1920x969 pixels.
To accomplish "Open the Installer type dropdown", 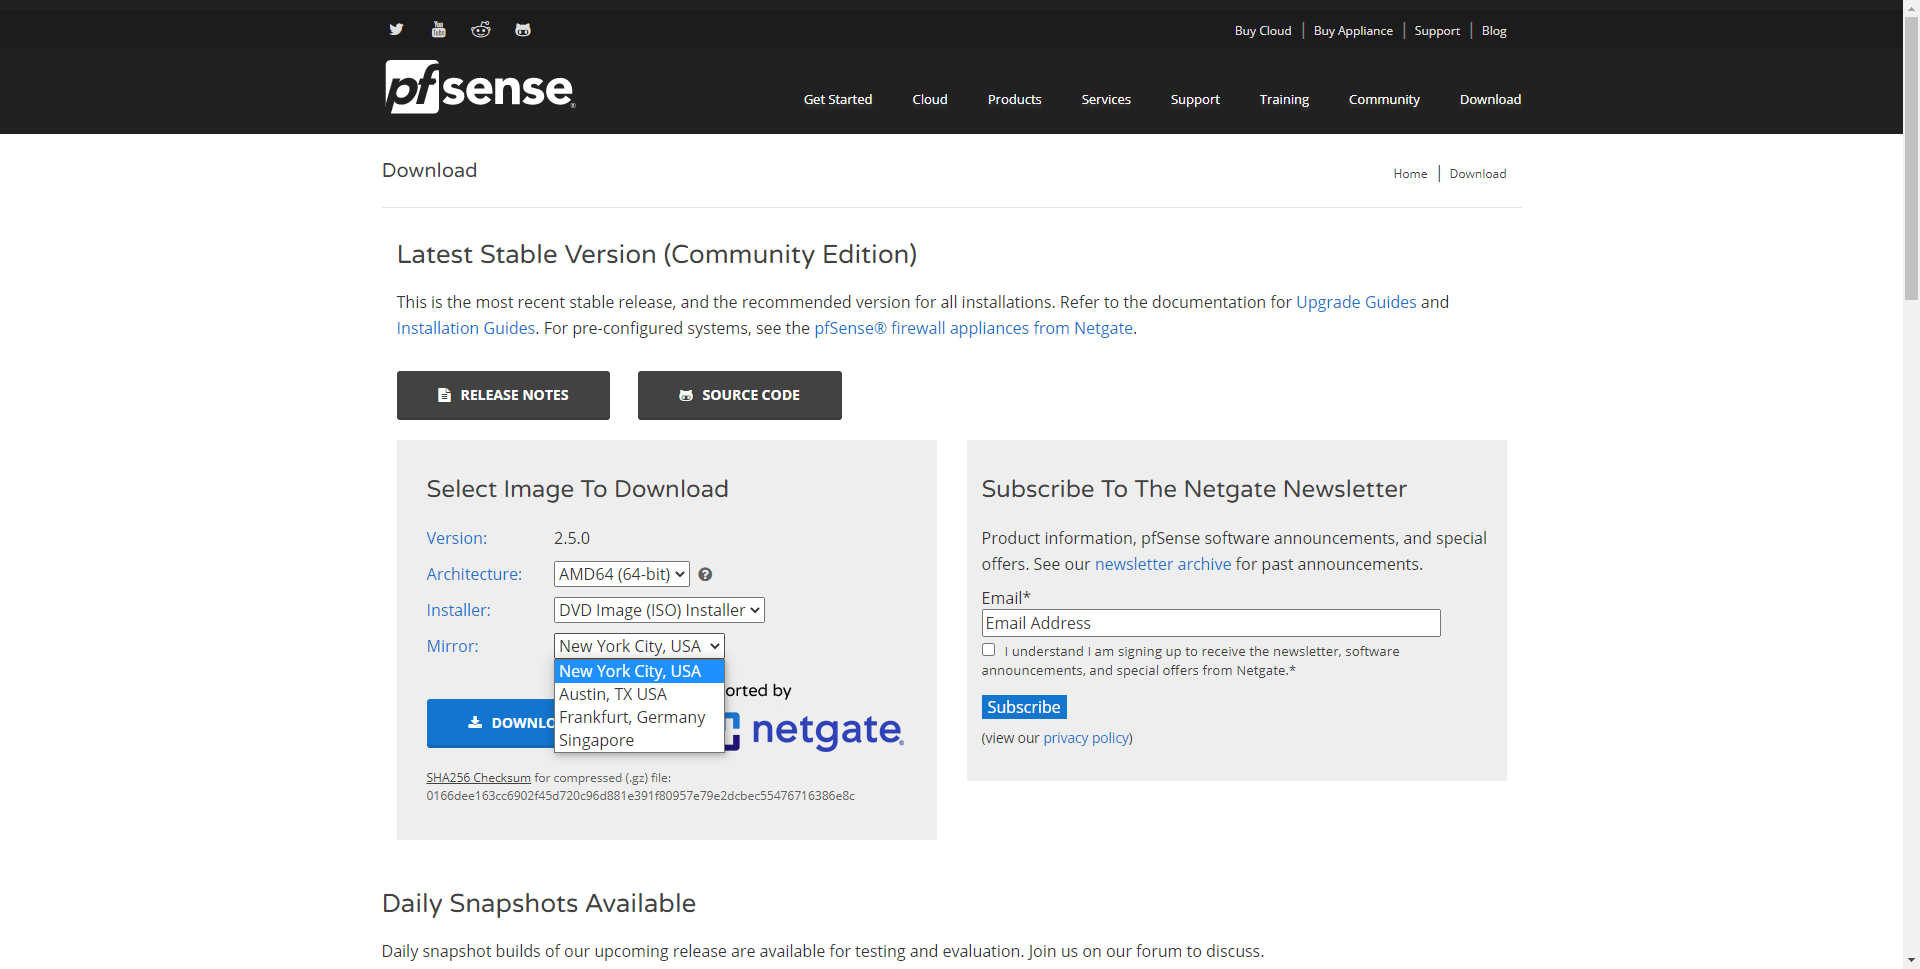I will click(x=659, y=610).
